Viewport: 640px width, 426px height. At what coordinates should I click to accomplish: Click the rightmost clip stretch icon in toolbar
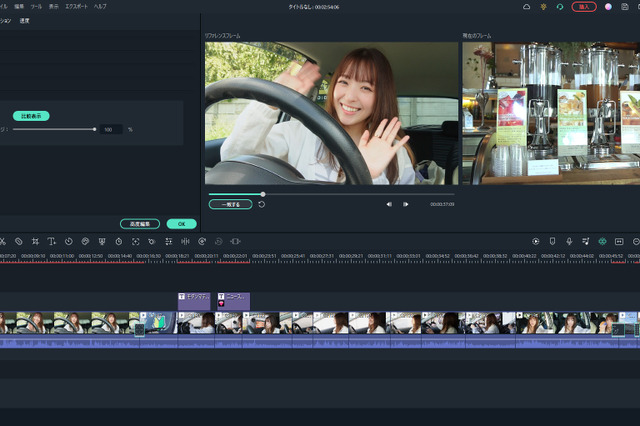(236, 242)
